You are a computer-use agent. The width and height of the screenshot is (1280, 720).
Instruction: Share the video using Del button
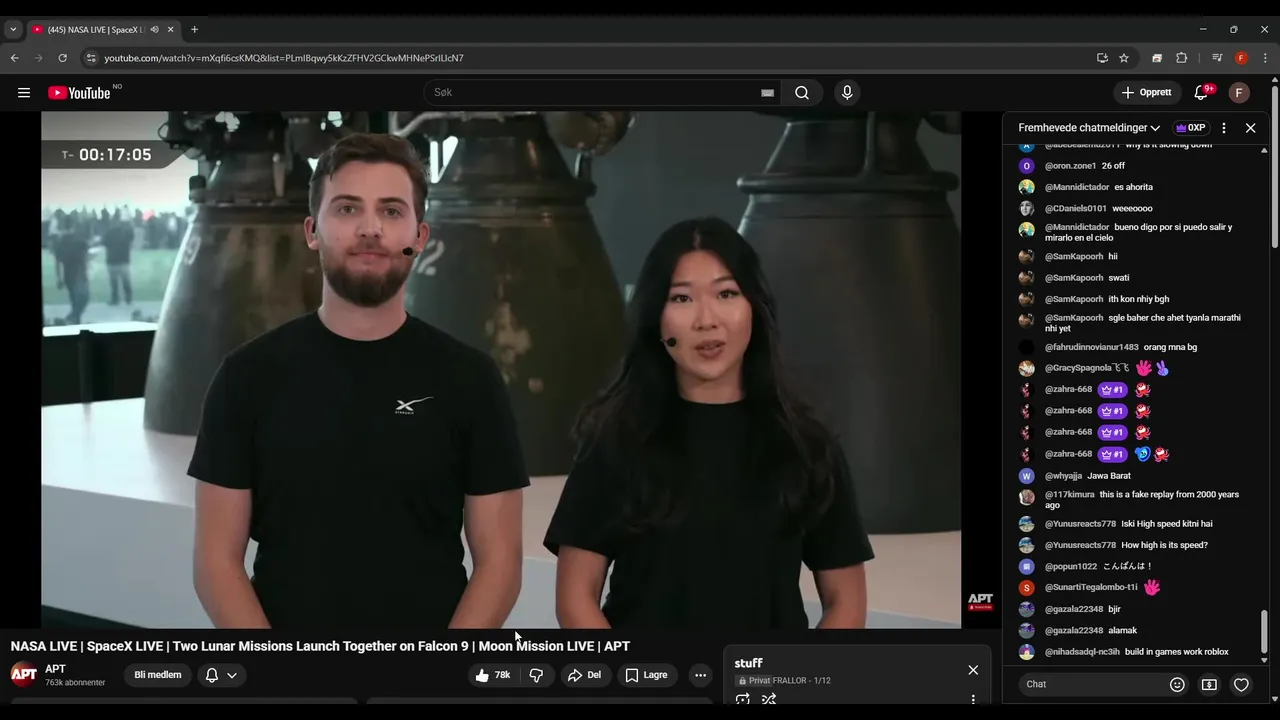click(584, 675)
